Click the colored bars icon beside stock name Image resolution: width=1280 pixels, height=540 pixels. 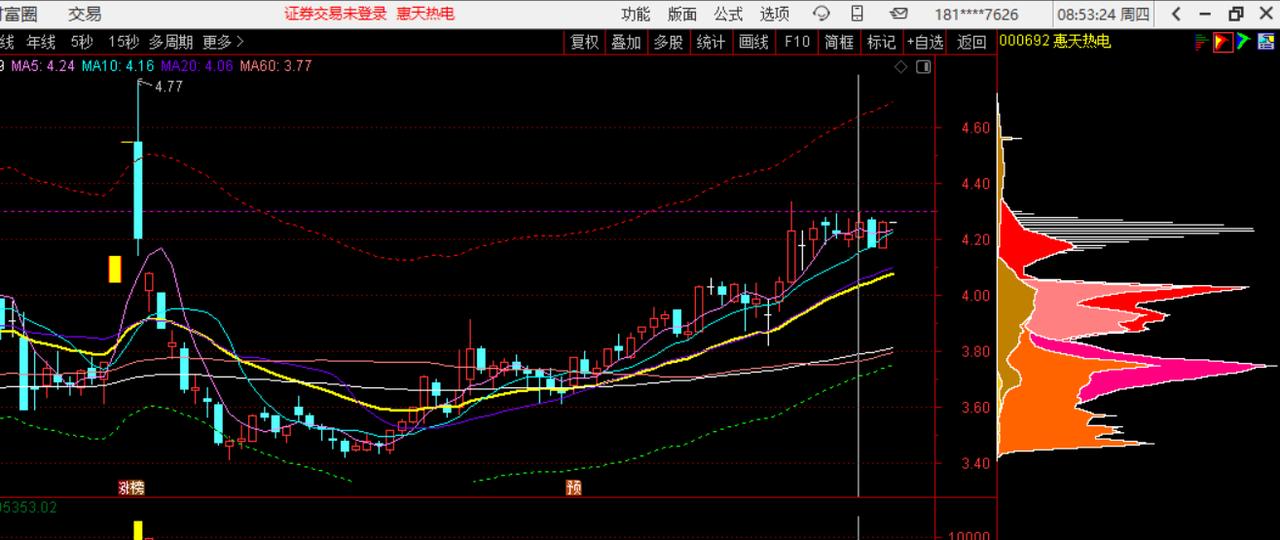pos(1201,42)
